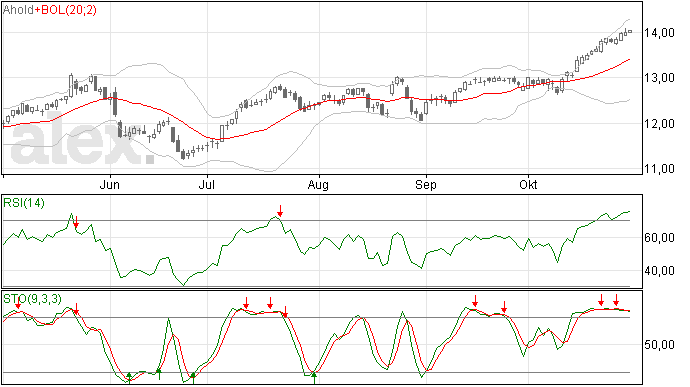Click the 14,00 price axis label
Viewport: 690px width, 387px height.
coord(659,33)
